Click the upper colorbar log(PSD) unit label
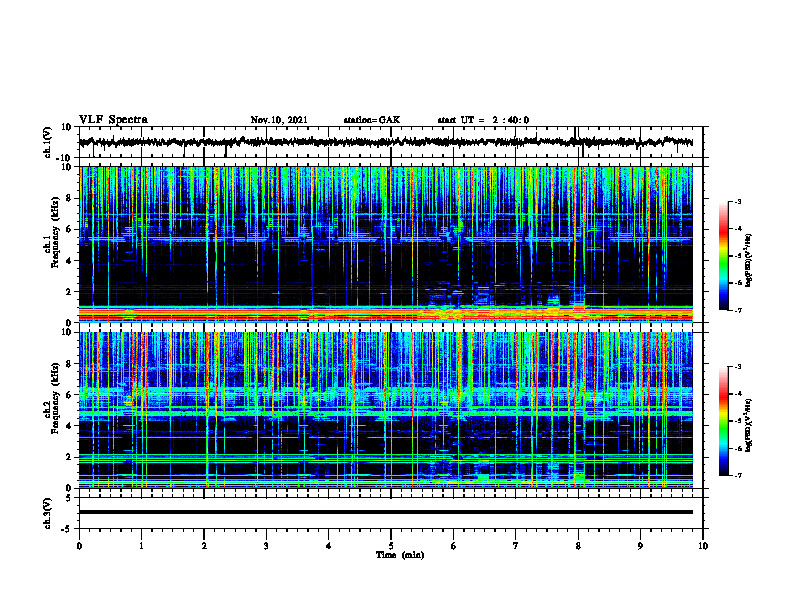 coord(749,261)
